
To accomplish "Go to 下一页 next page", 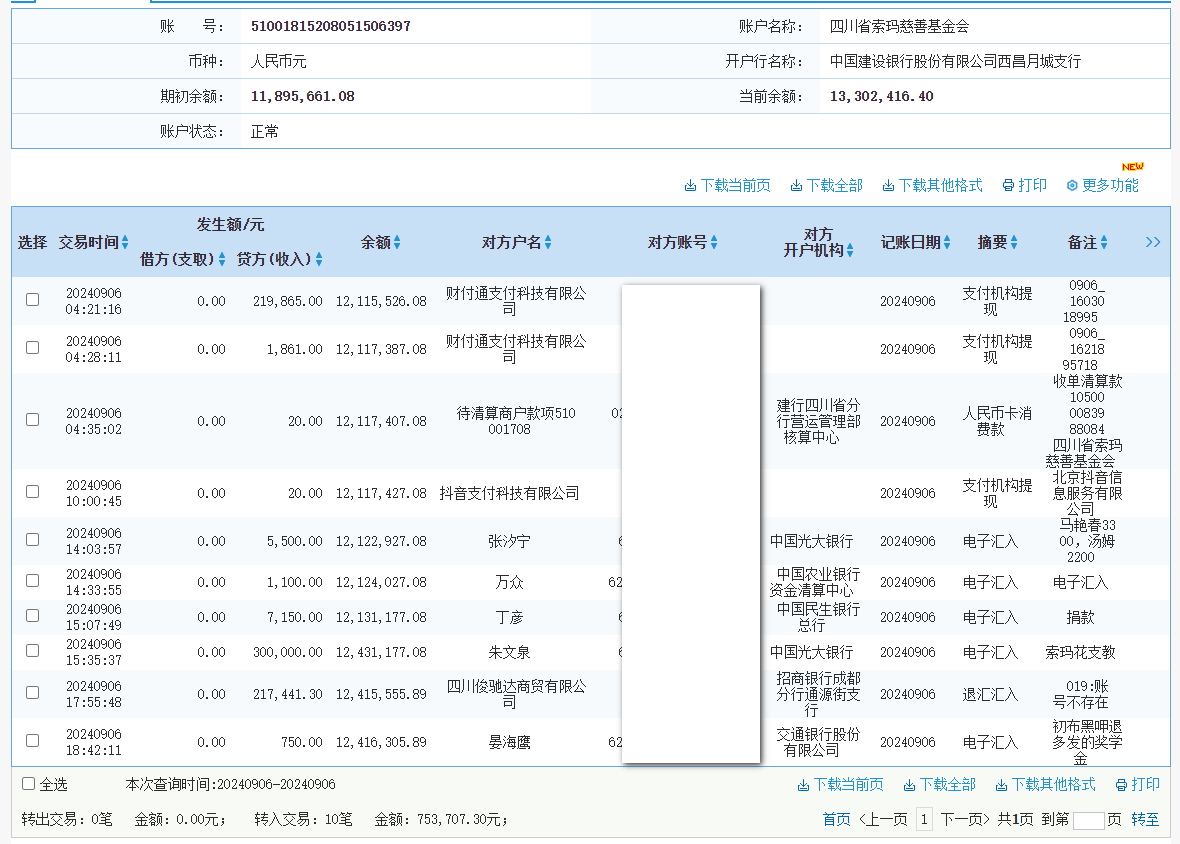I will pyautogui.click(x=965, y=819).
